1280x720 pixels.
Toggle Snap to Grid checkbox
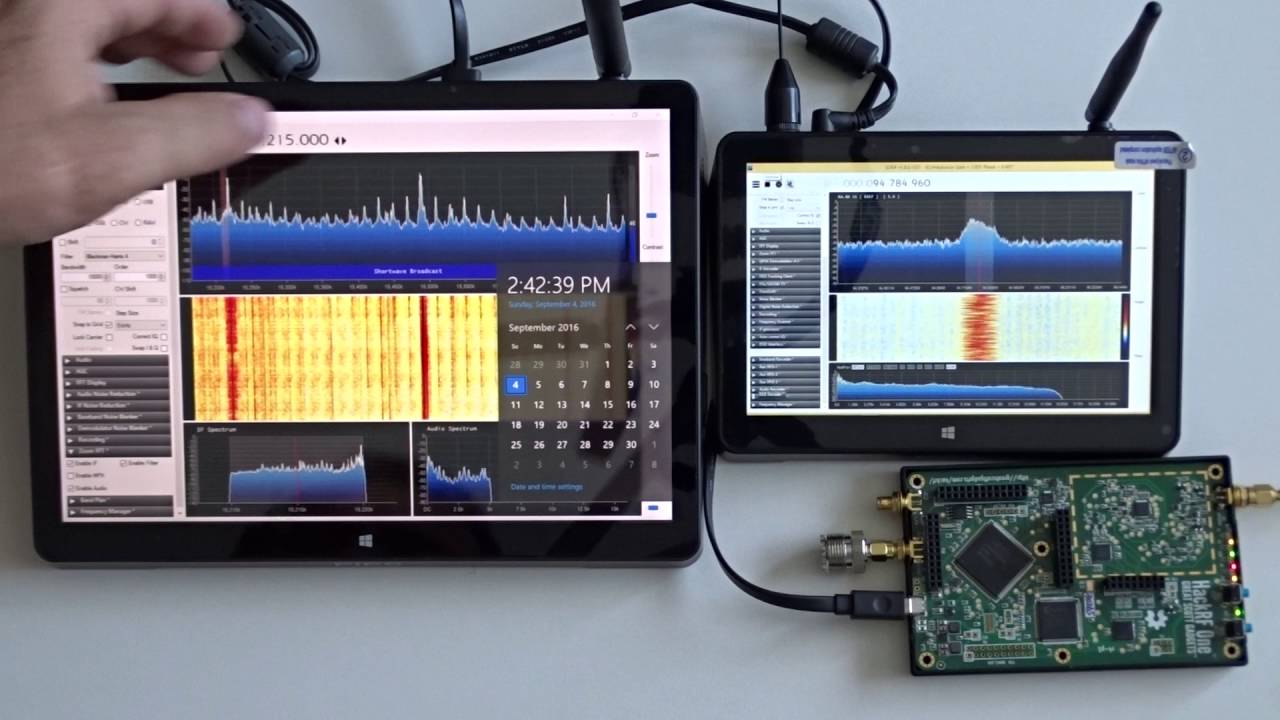pyautogui.click(x=109, y=324)
